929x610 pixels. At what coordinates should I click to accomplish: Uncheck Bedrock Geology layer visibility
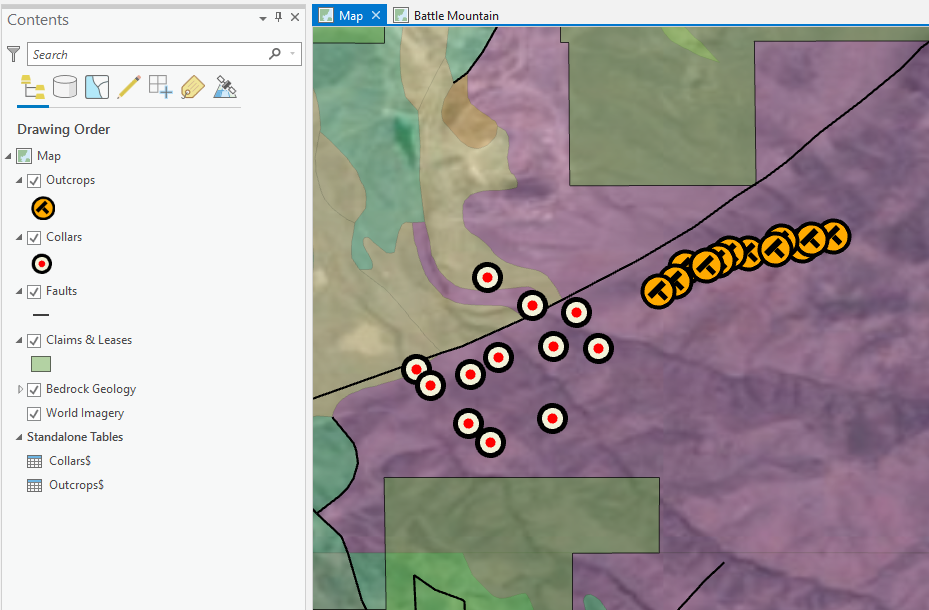tap(34, 390)
